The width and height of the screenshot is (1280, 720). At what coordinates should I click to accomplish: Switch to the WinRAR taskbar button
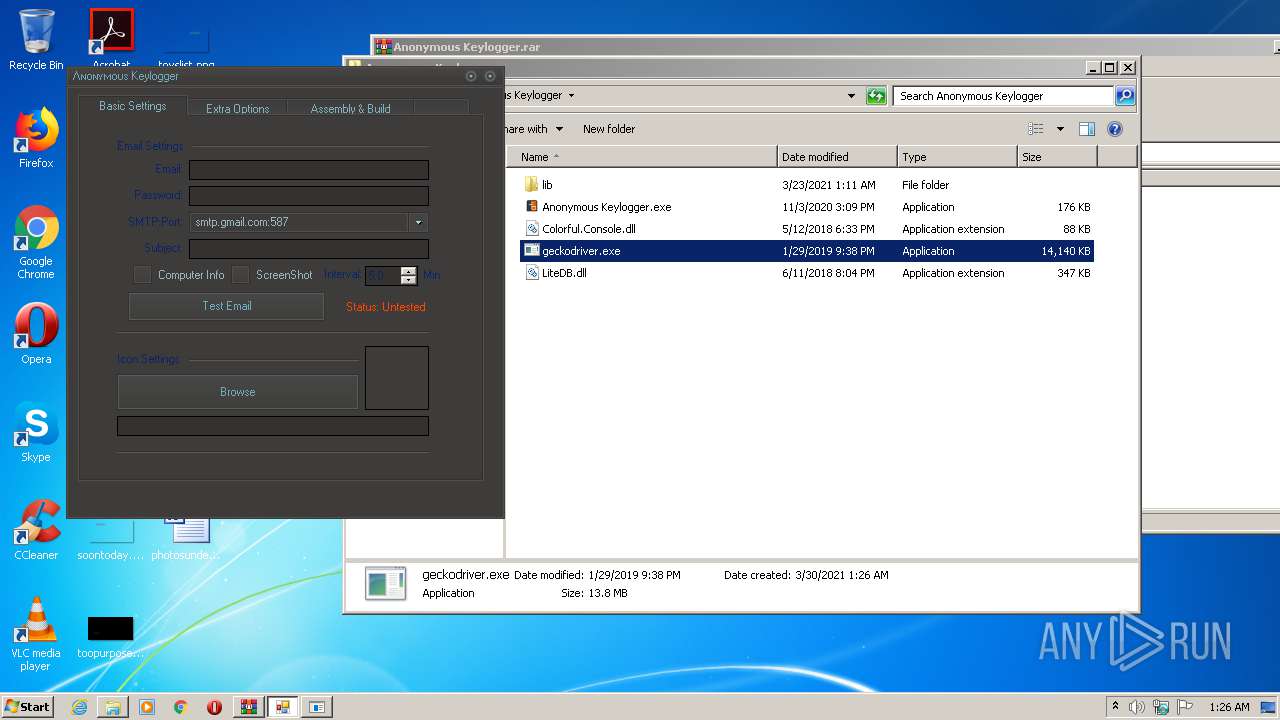pos(249,707)
